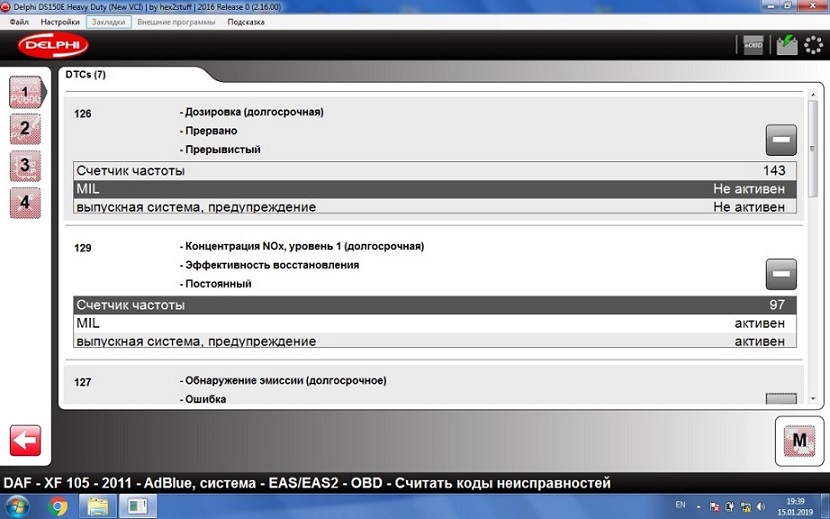Click the M button at bottom right
This screenshot has width=830, height=519.
(799, 441)
